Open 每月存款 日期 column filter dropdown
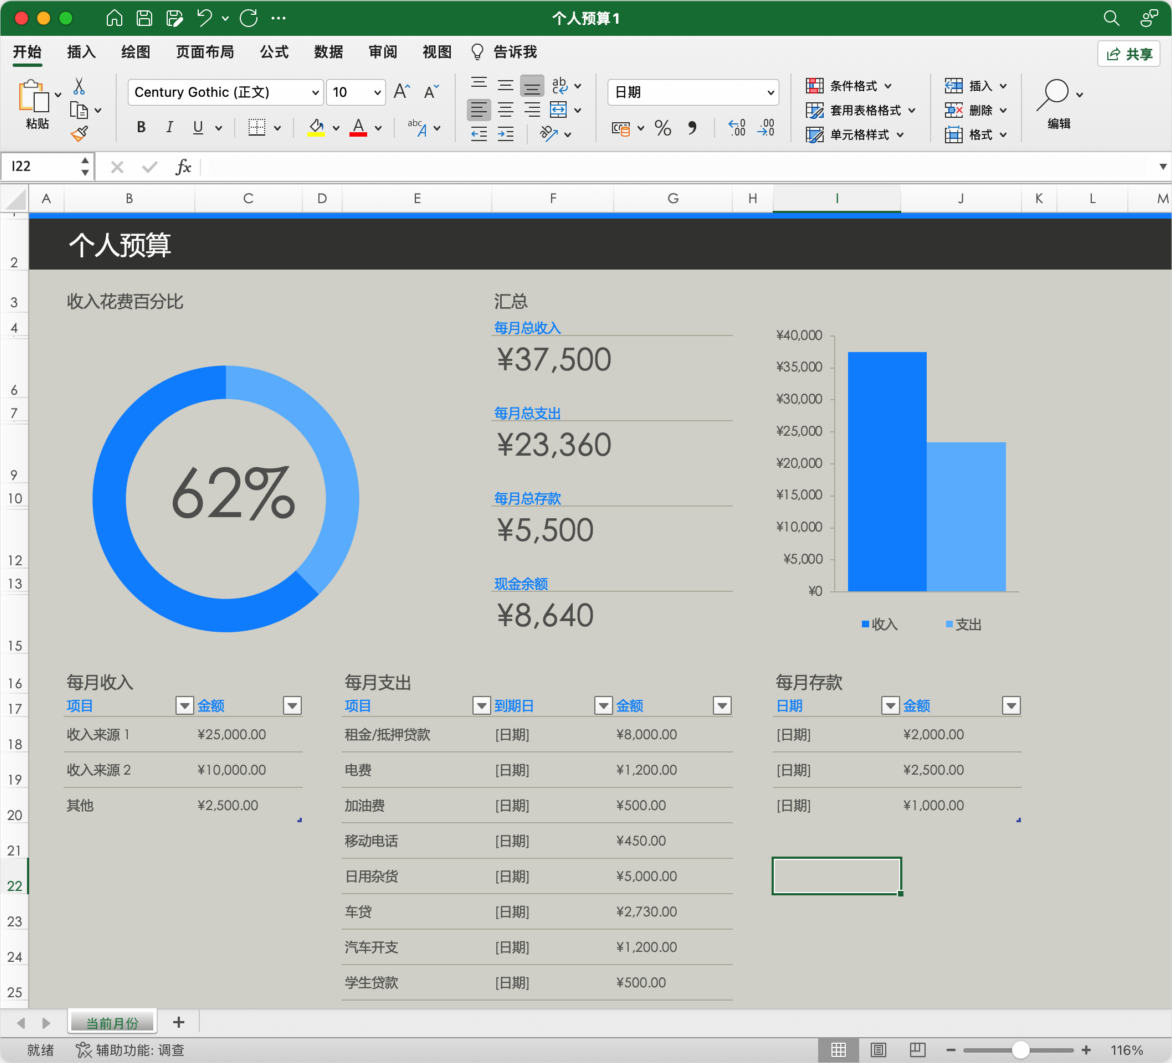The image size is (1172, 1063). click(889, 706)
